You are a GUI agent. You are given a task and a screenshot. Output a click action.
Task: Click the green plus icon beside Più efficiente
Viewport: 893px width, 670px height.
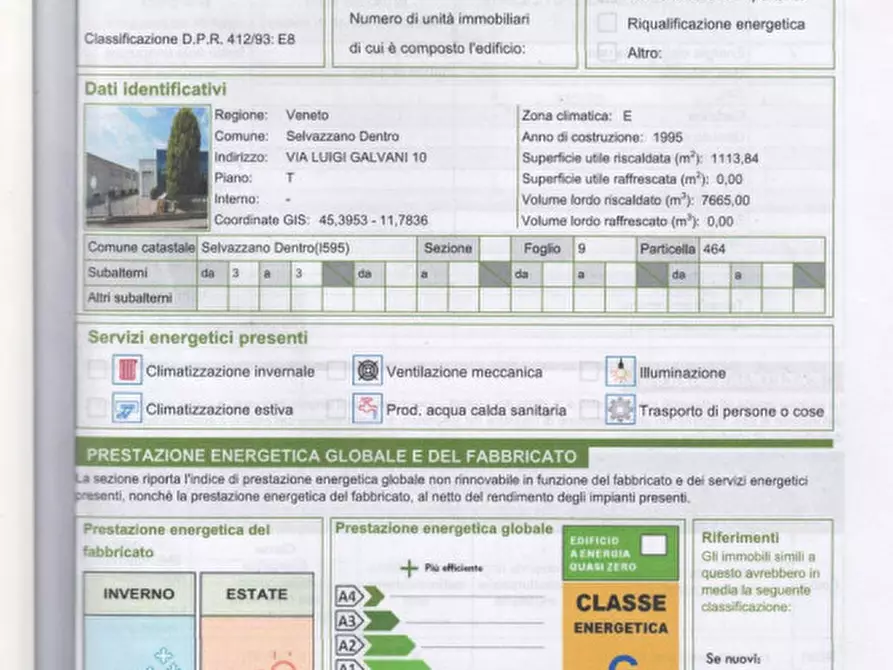[x=408, y=568]
